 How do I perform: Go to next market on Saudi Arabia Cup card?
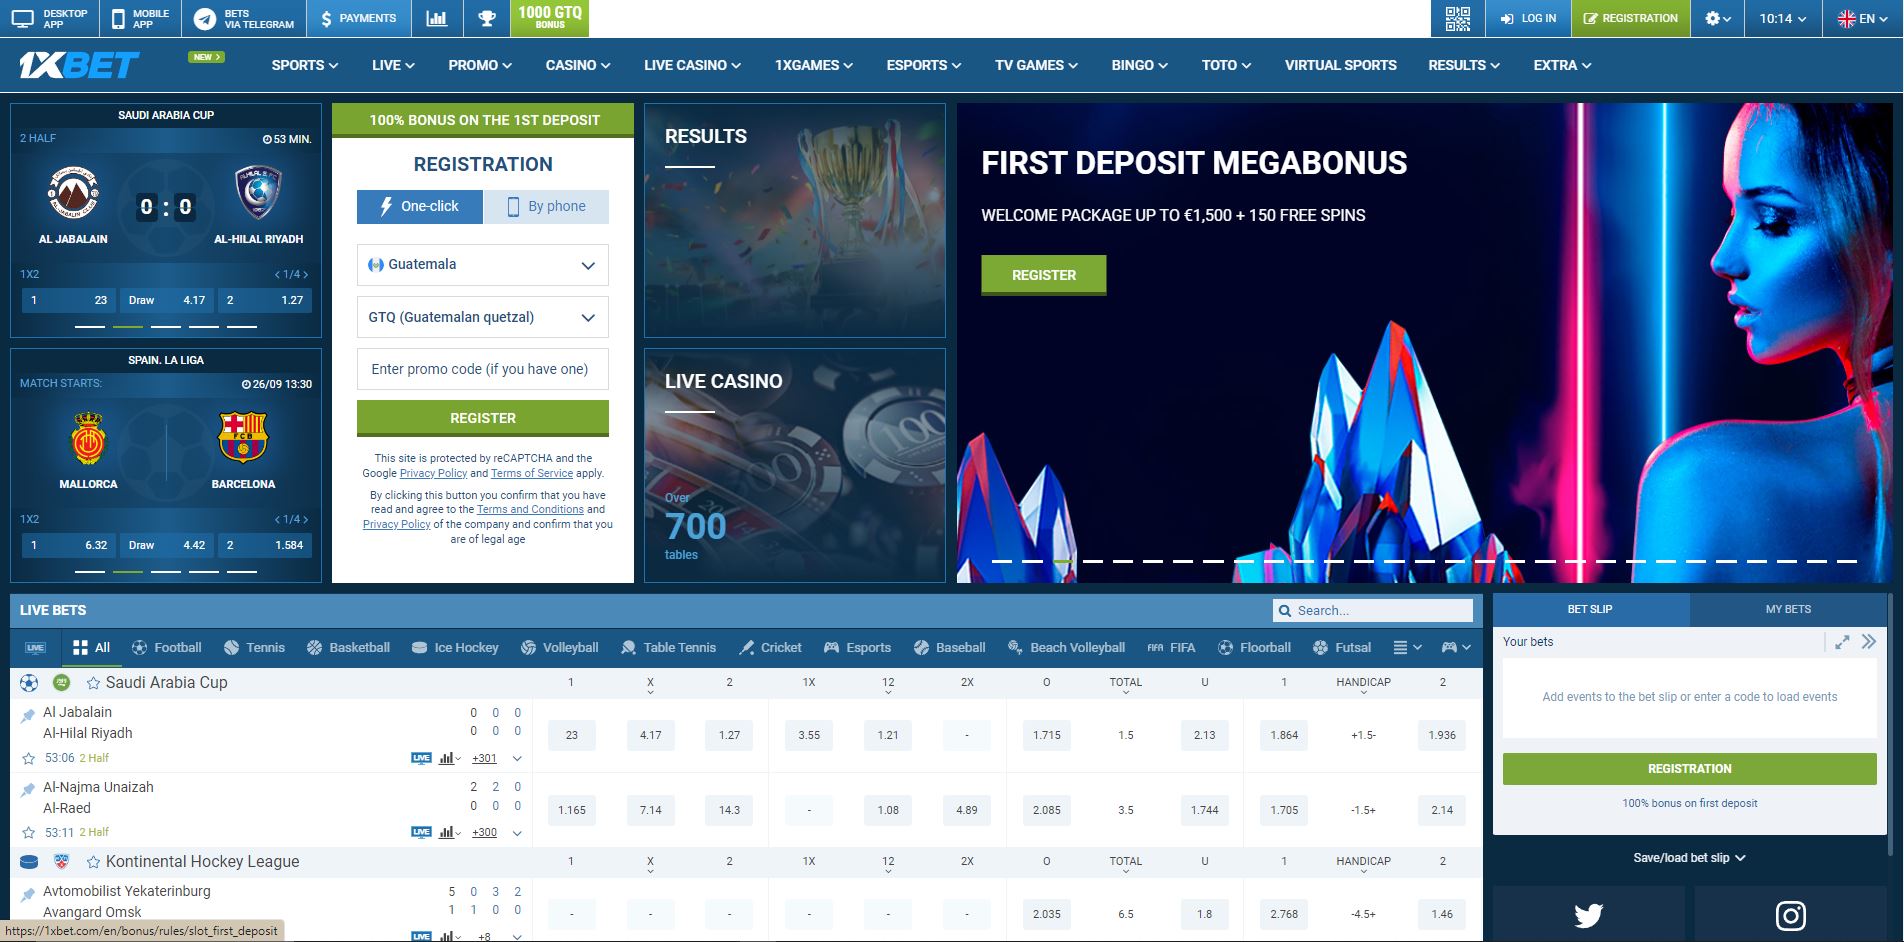point(305,274)
